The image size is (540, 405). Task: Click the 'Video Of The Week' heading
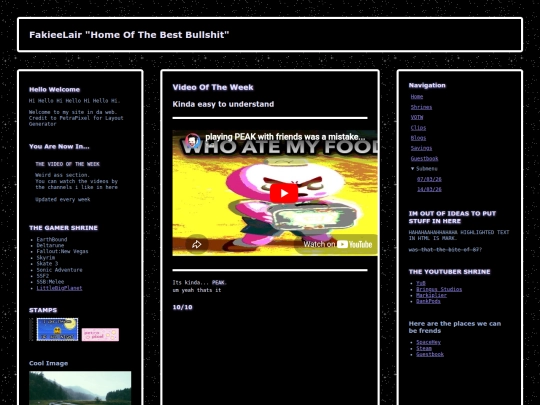pyautogui.click(x=213, y=87)
